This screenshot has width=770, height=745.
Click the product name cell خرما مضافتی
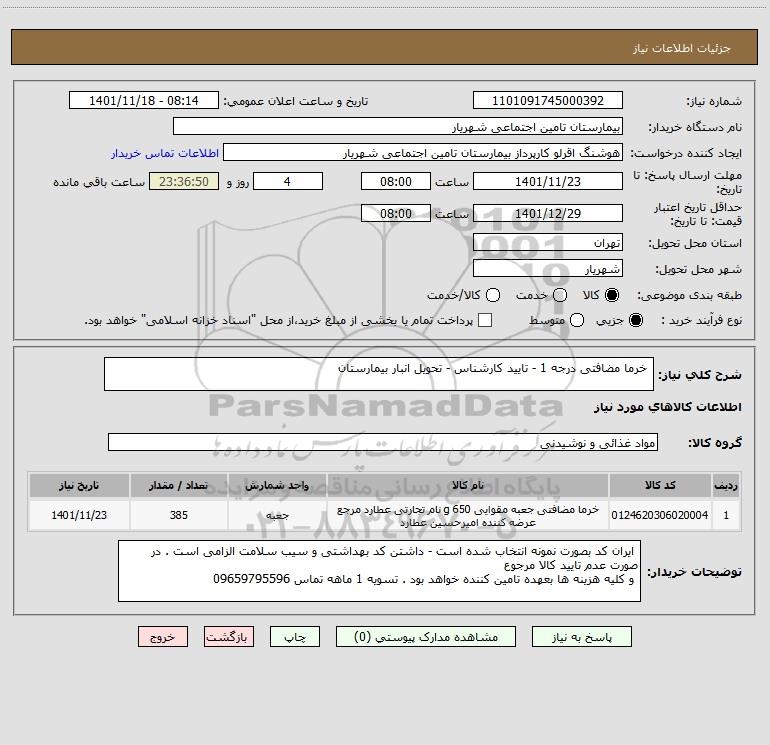pos(468,515)
